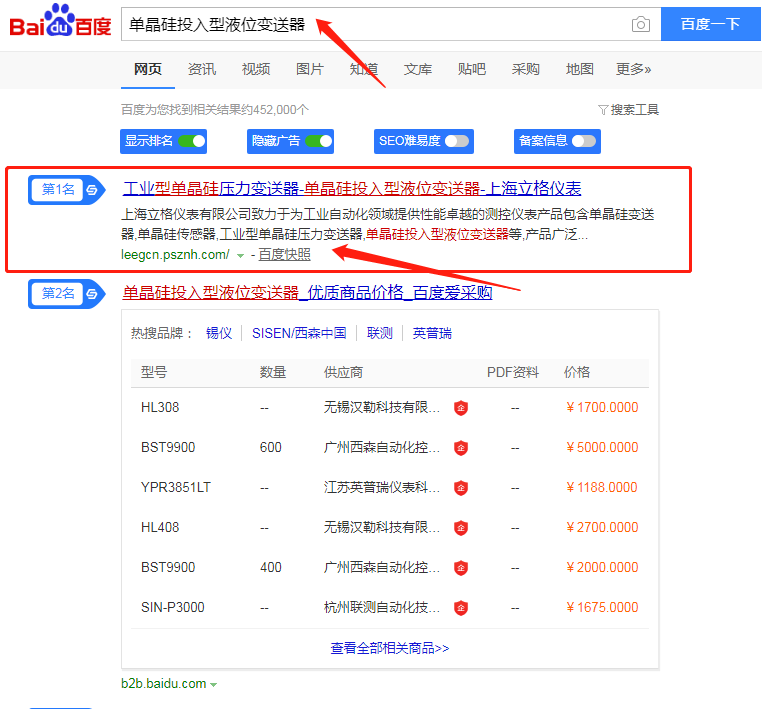Switch to the 资讯 tab
The height and width of the screenshot is (709, 762).
pos(202,69)
